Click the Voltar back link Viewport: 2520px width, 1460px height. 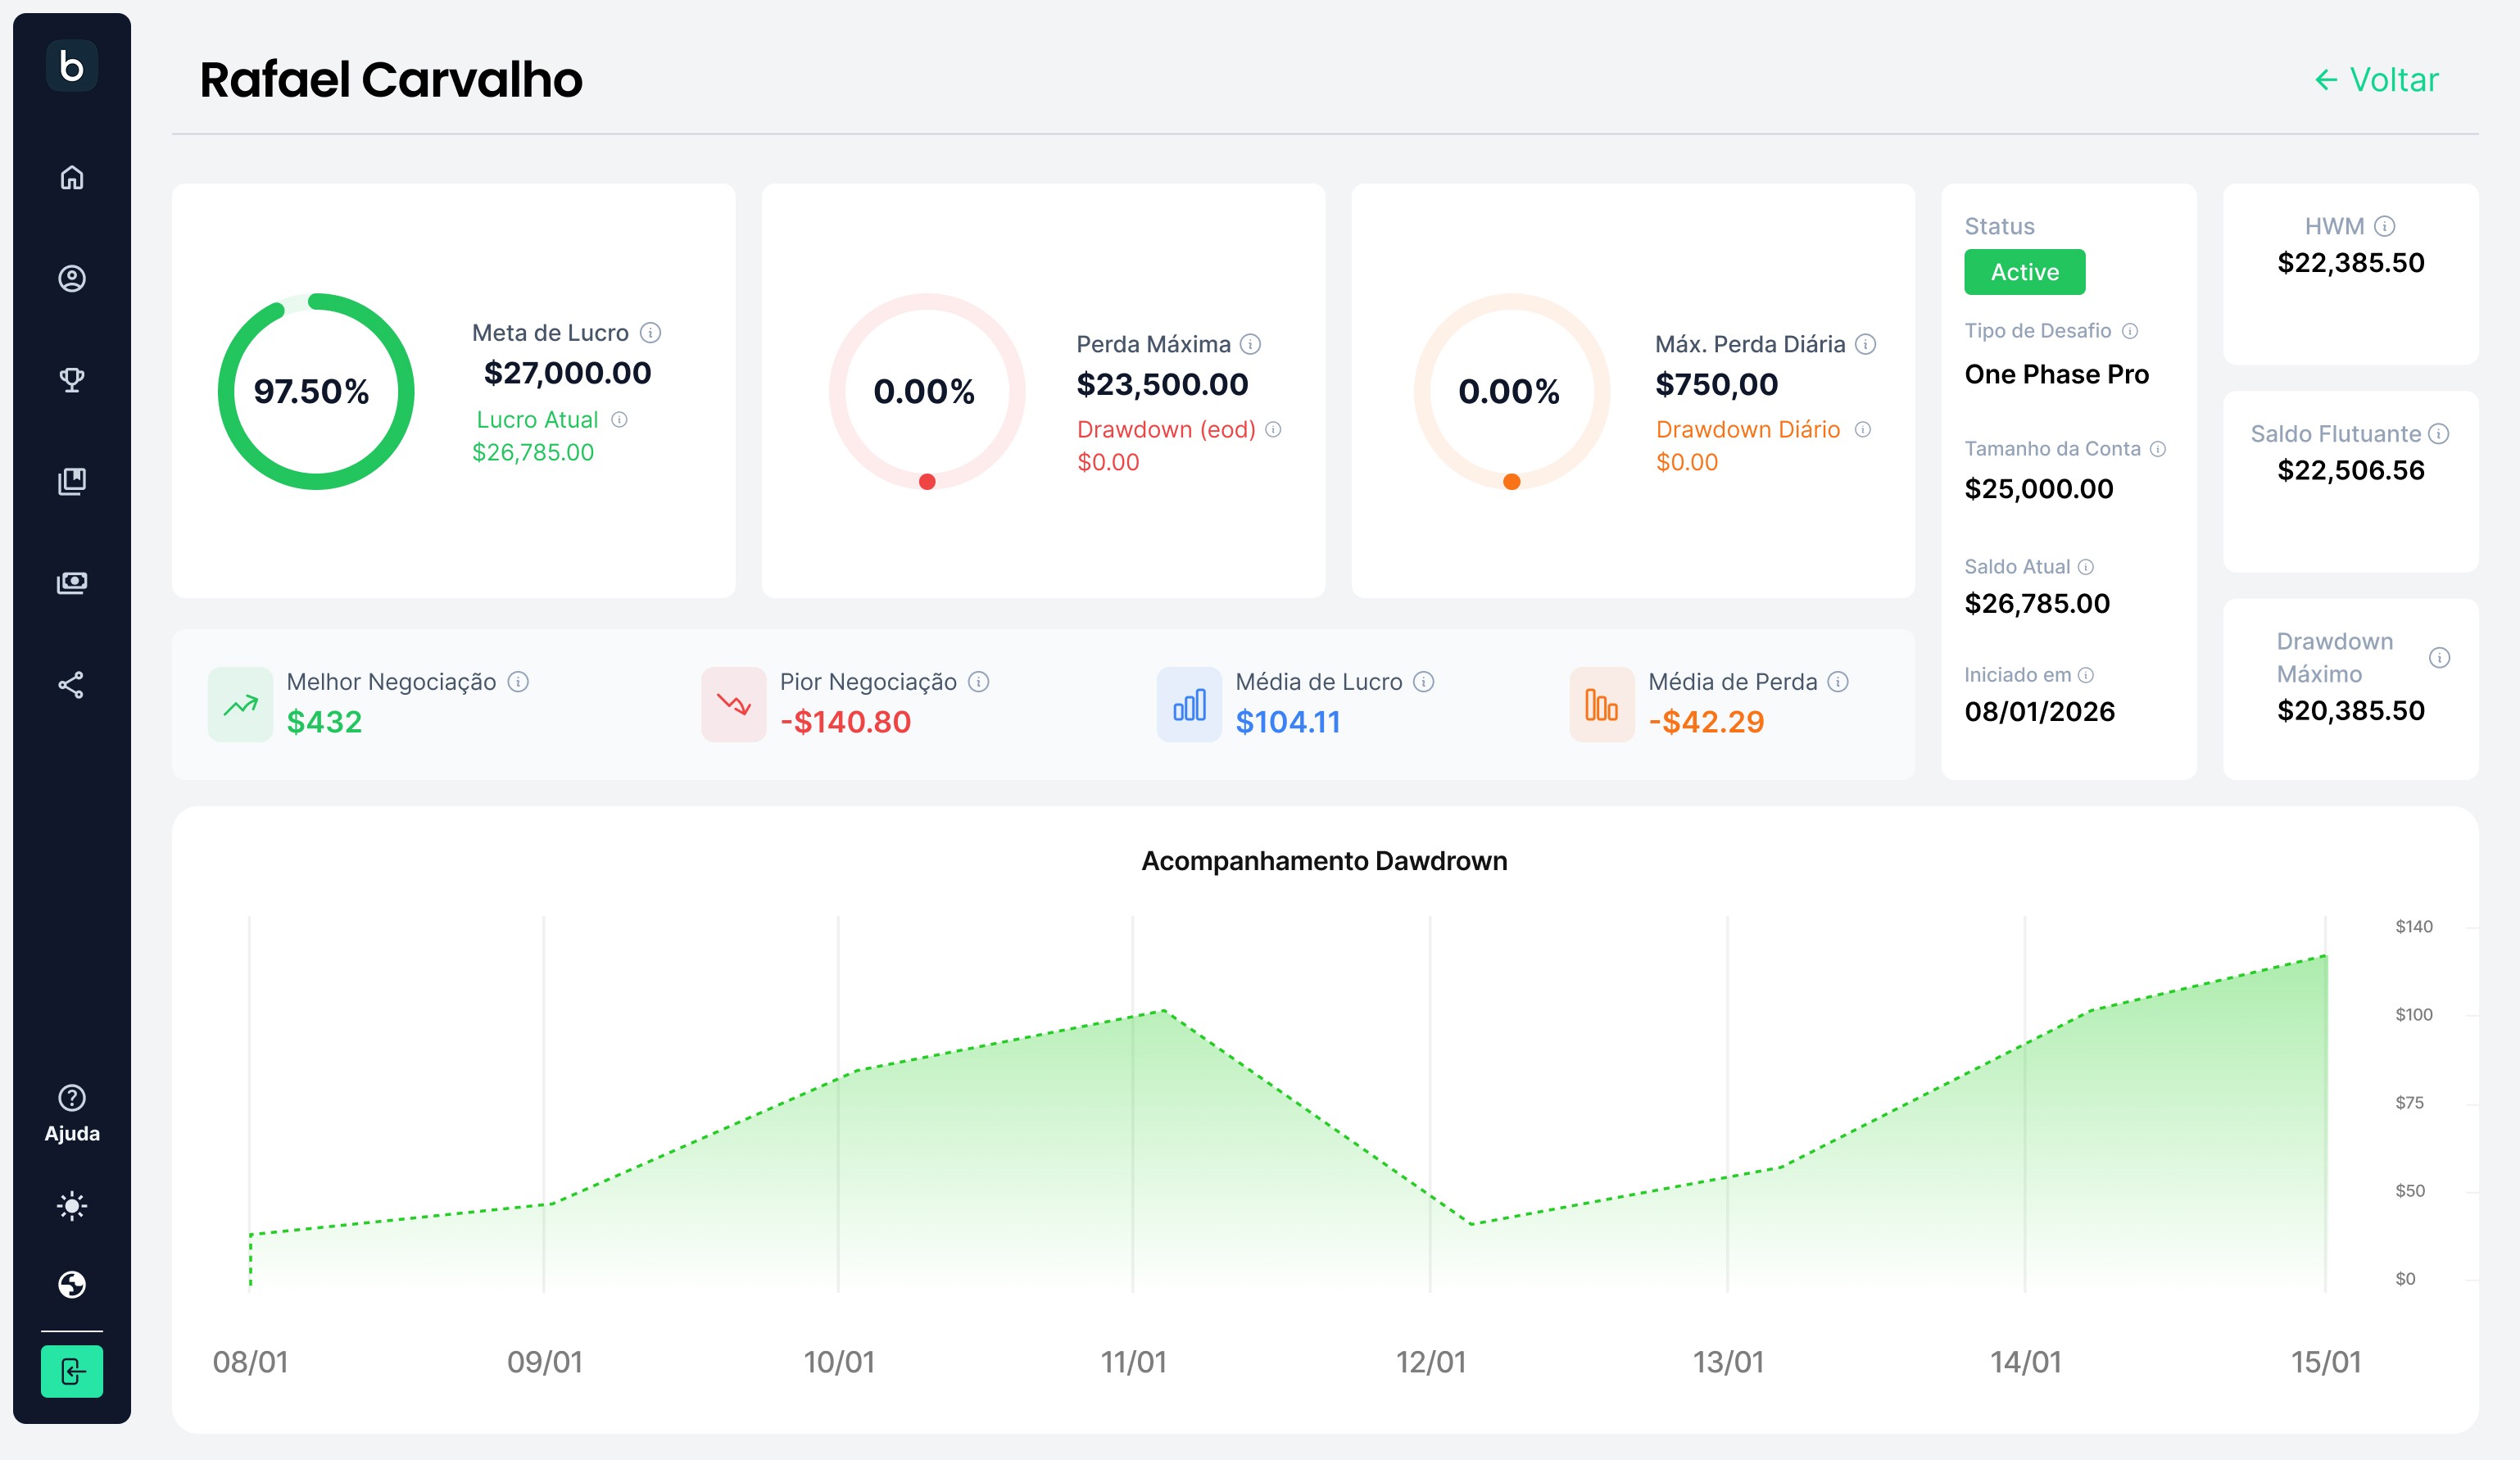point(2377,80)
